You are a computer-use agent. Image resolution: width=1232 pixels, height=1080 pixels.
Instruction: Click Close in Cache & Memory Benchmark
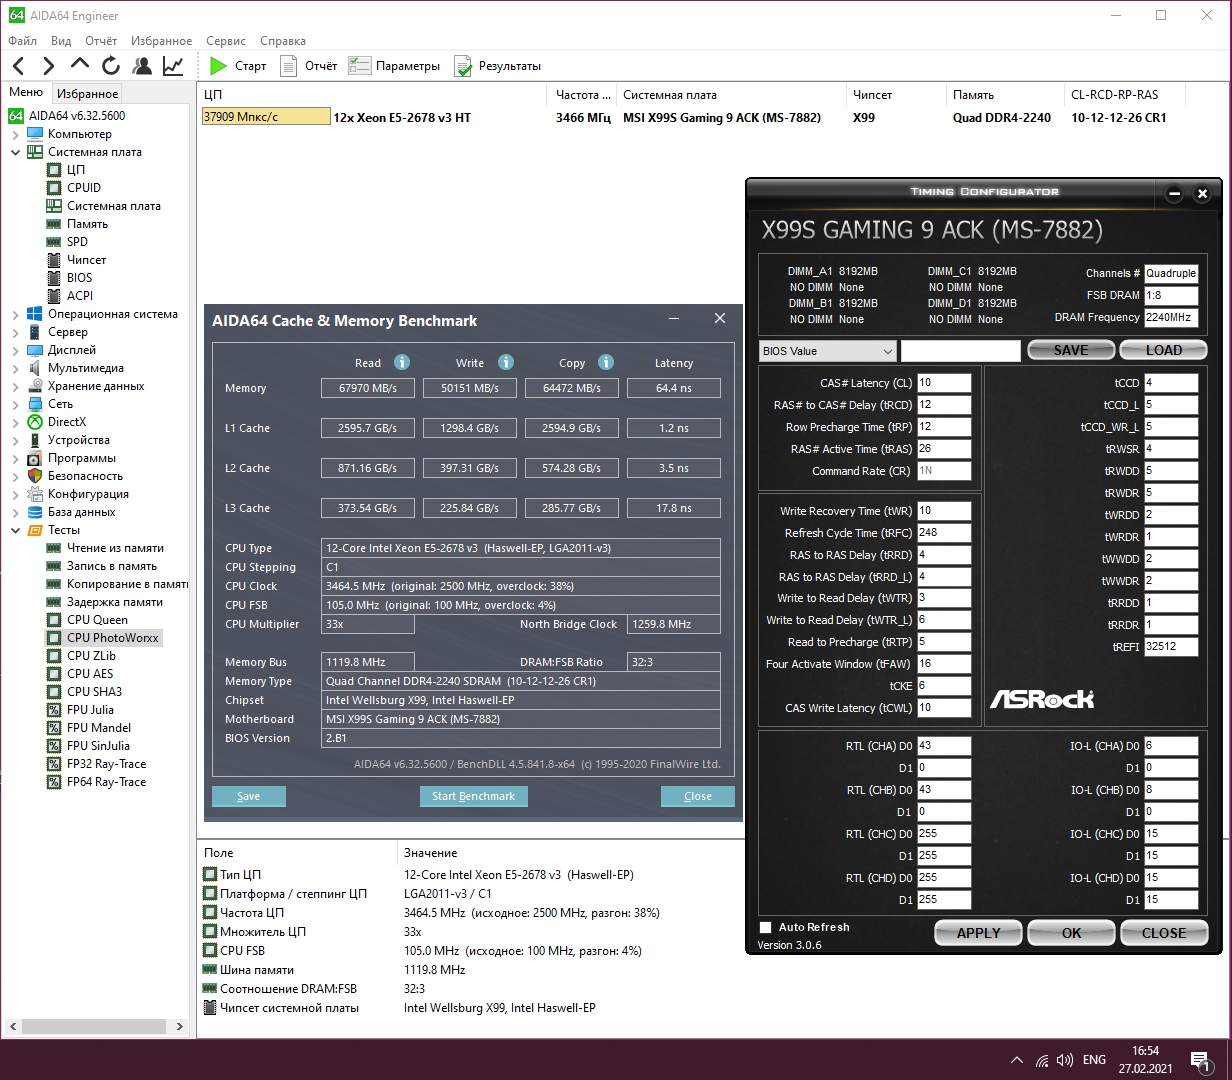click(698, 796)
